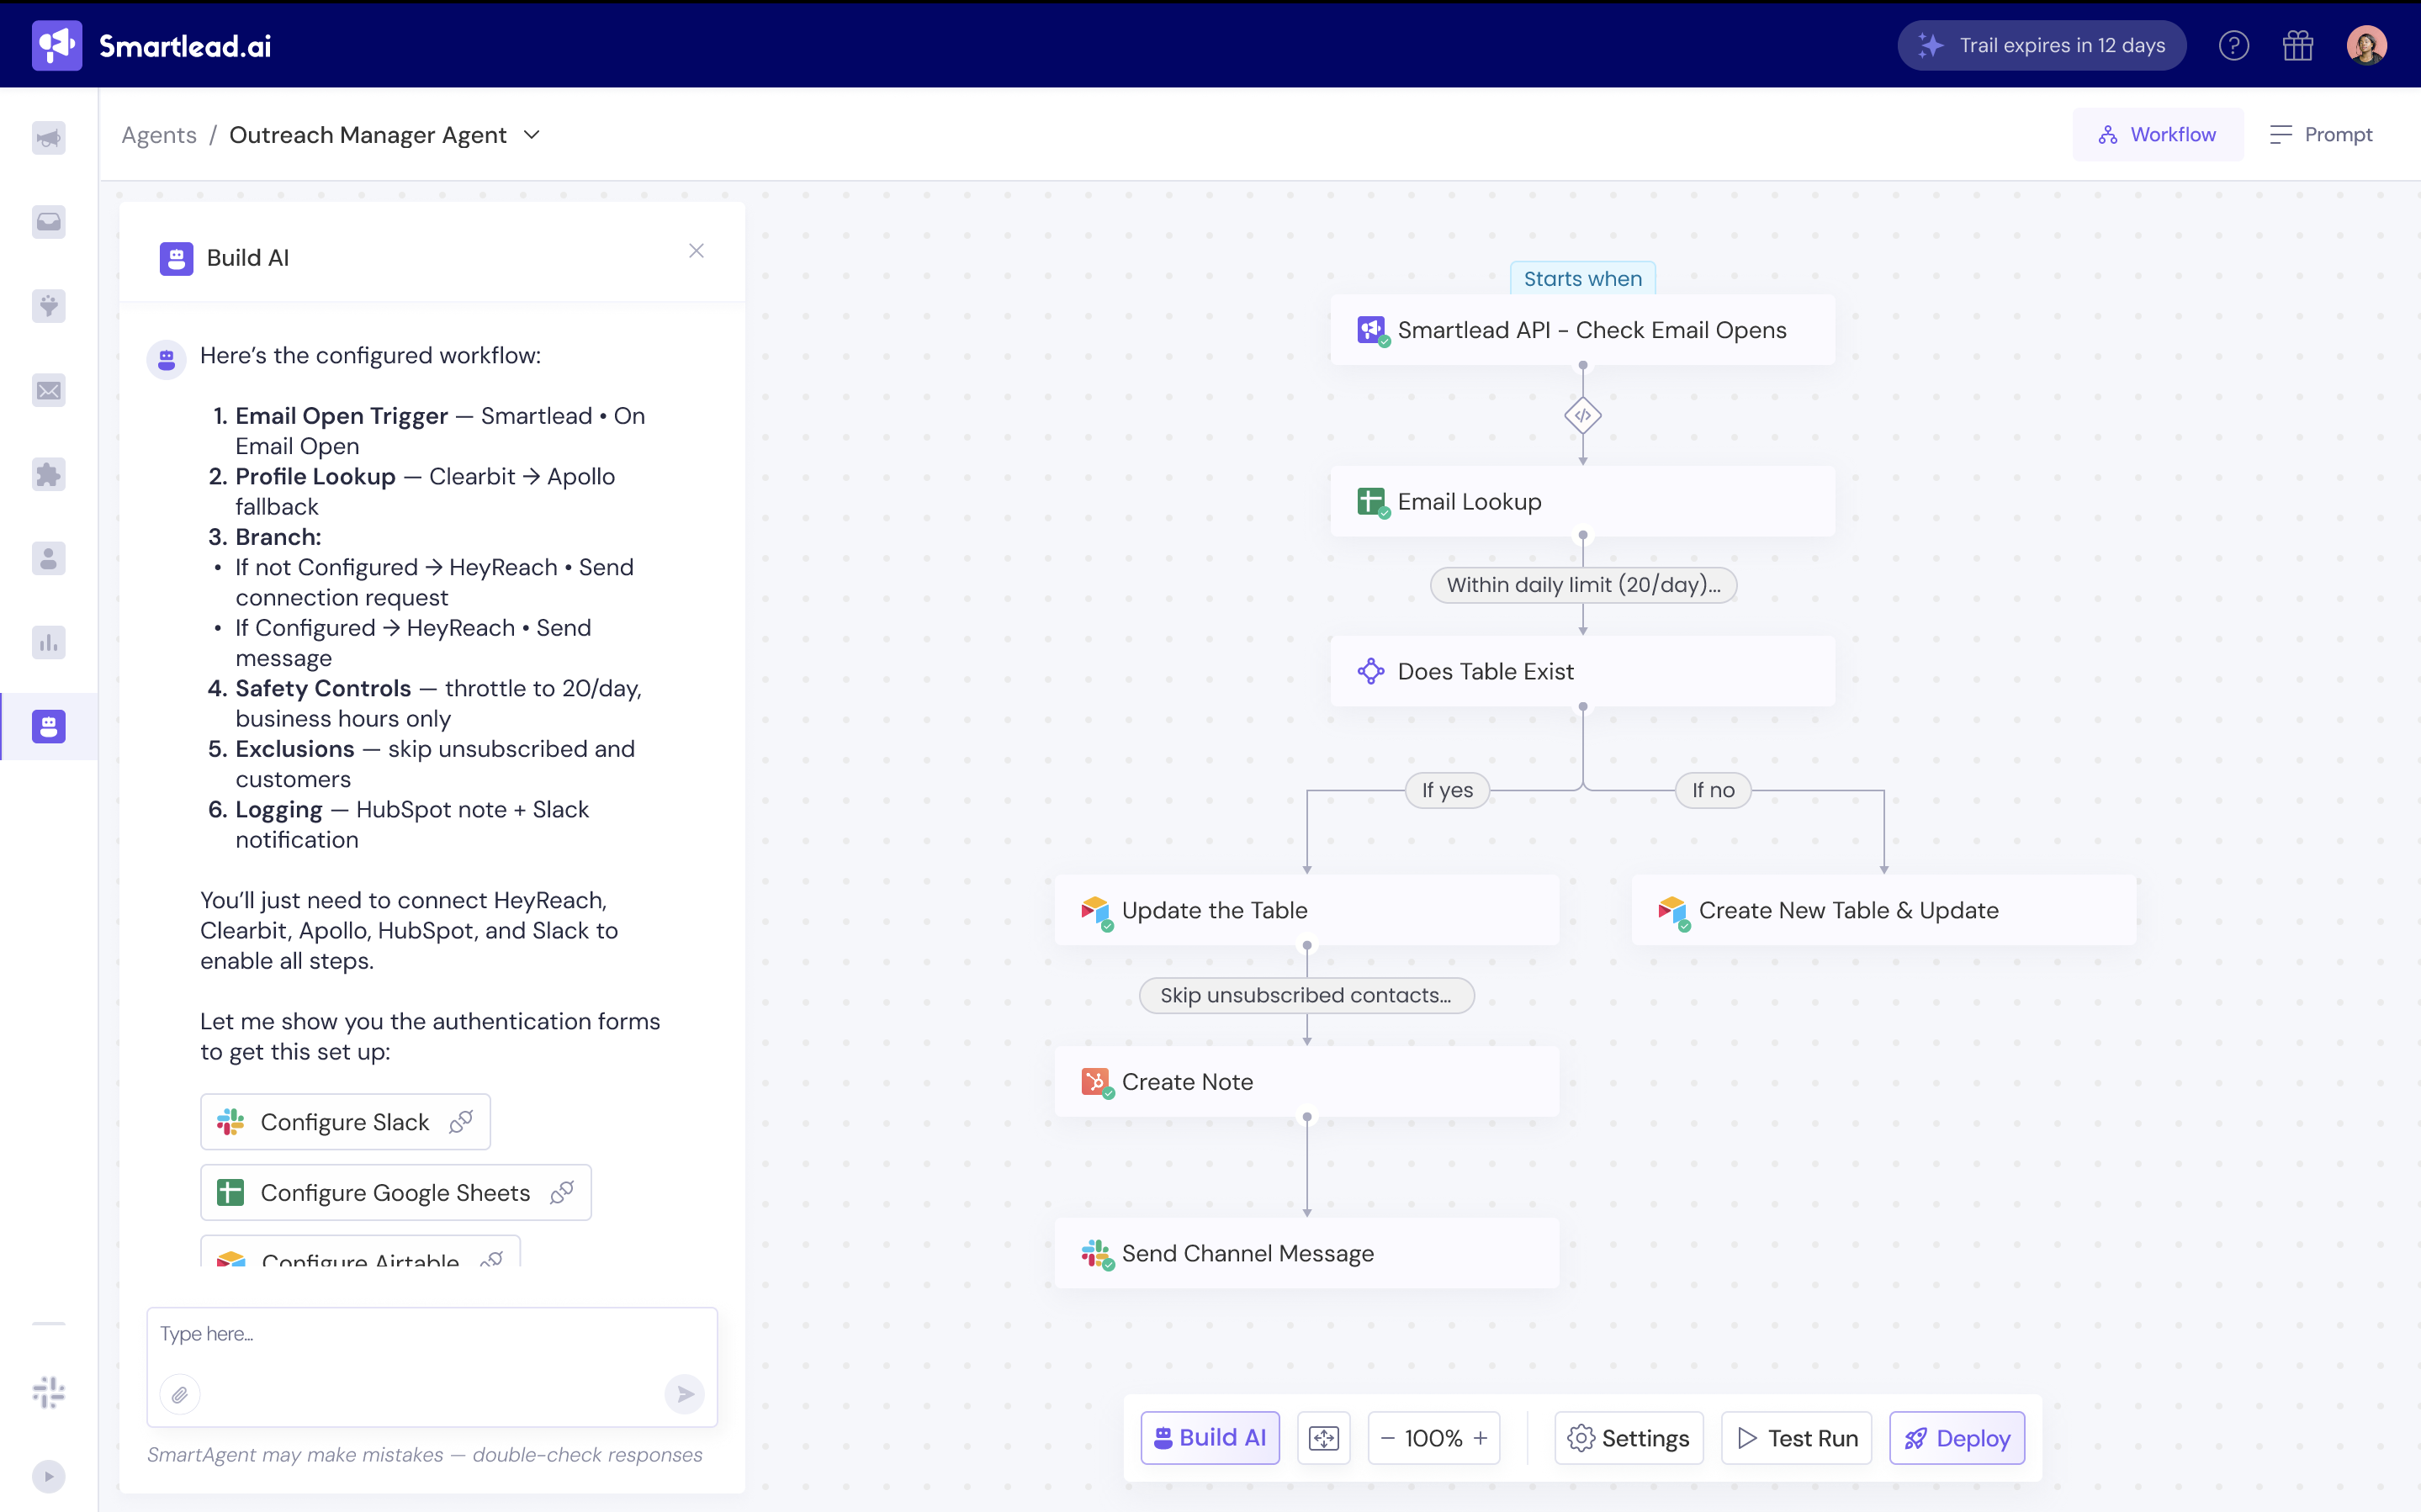Image resolution: width=2421 pixels, height=1512 pixels.
Task: Click the code diamond connector icon
Action: point(1583,416)
